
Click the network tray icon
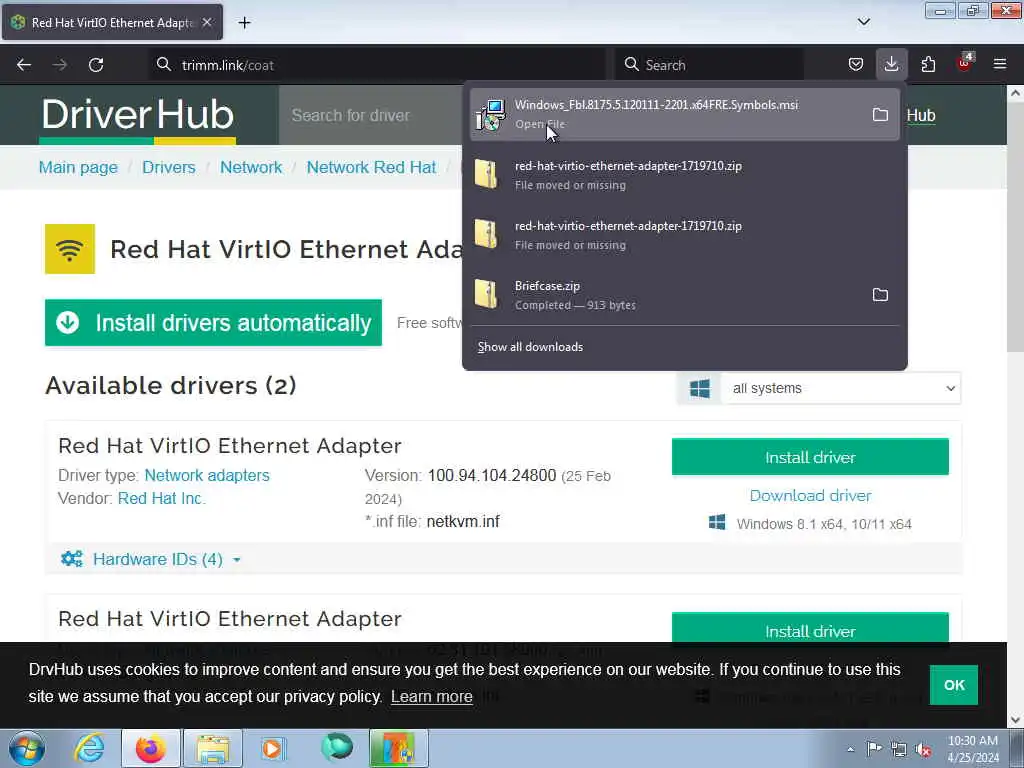899,749
